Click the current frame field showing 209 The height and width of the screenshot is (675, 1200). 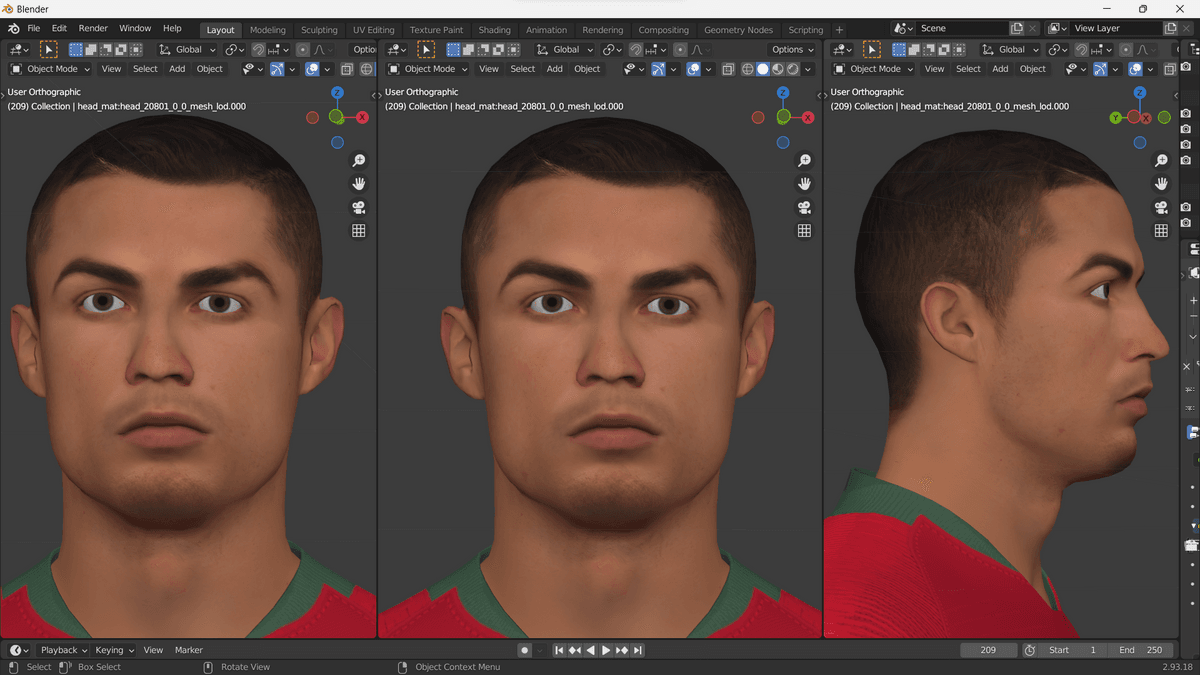[988, 650]
